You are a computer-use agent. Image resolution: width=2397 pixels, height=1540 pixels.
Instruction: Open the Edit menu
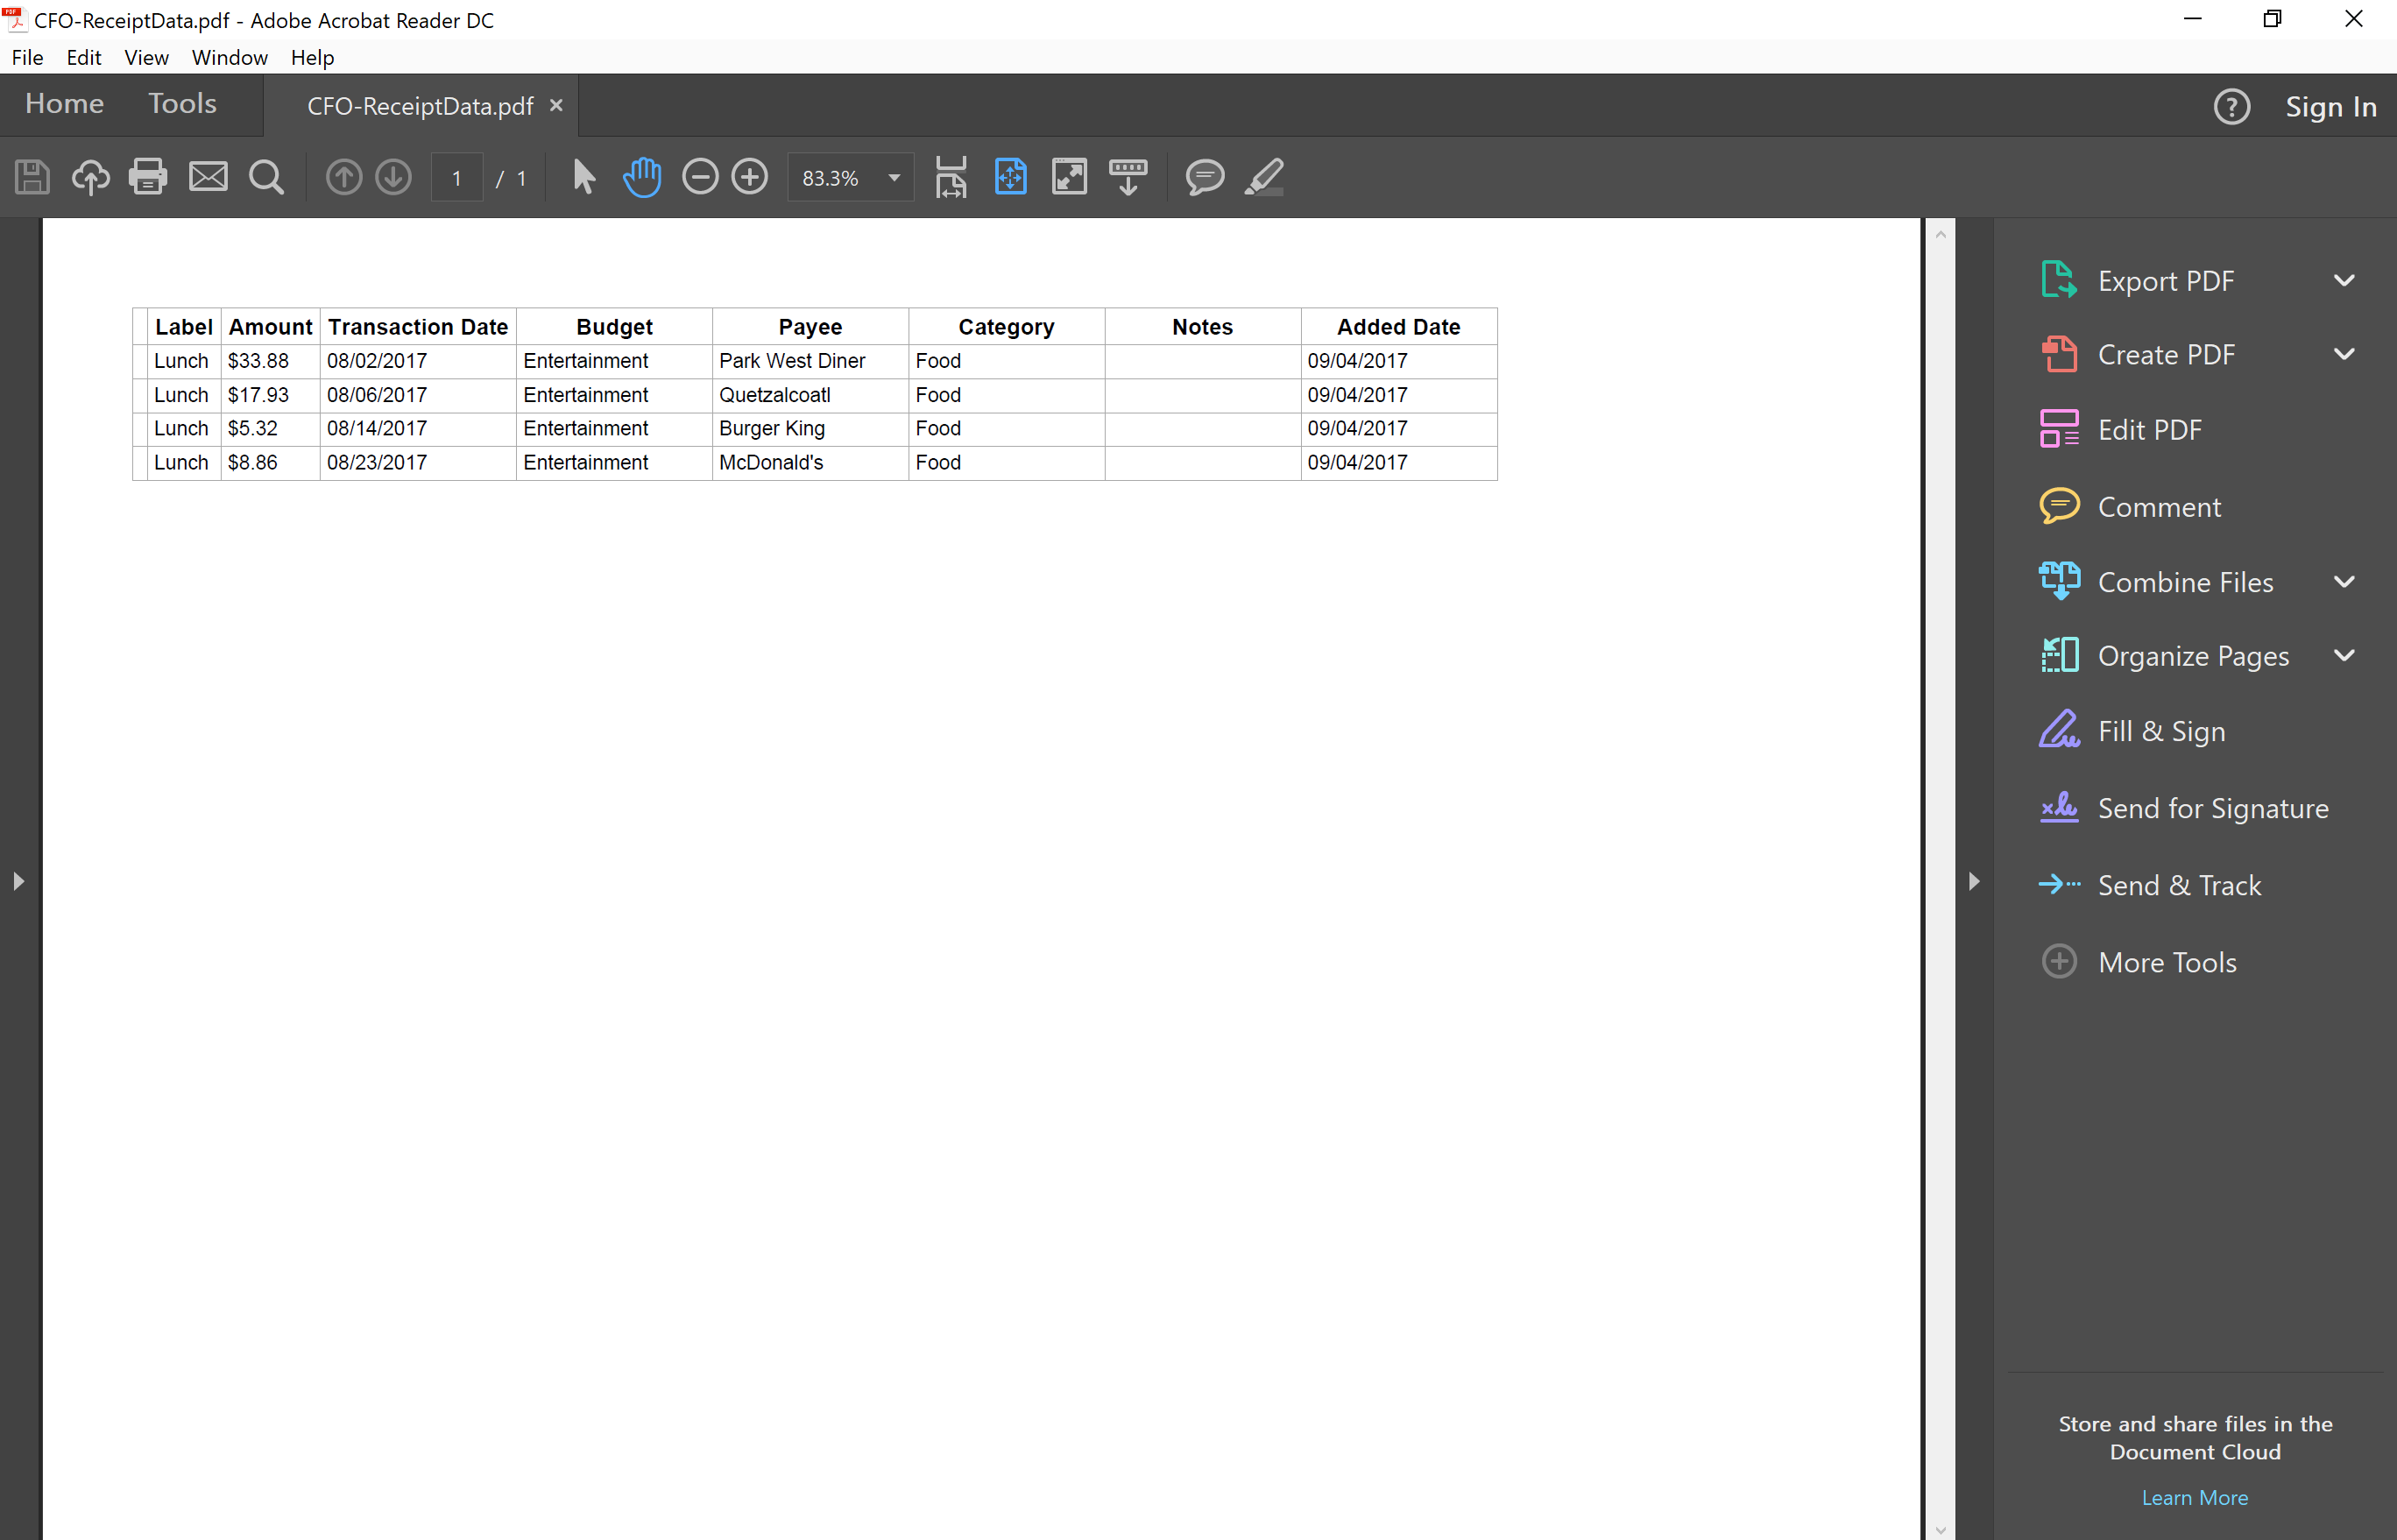[84, 57]
